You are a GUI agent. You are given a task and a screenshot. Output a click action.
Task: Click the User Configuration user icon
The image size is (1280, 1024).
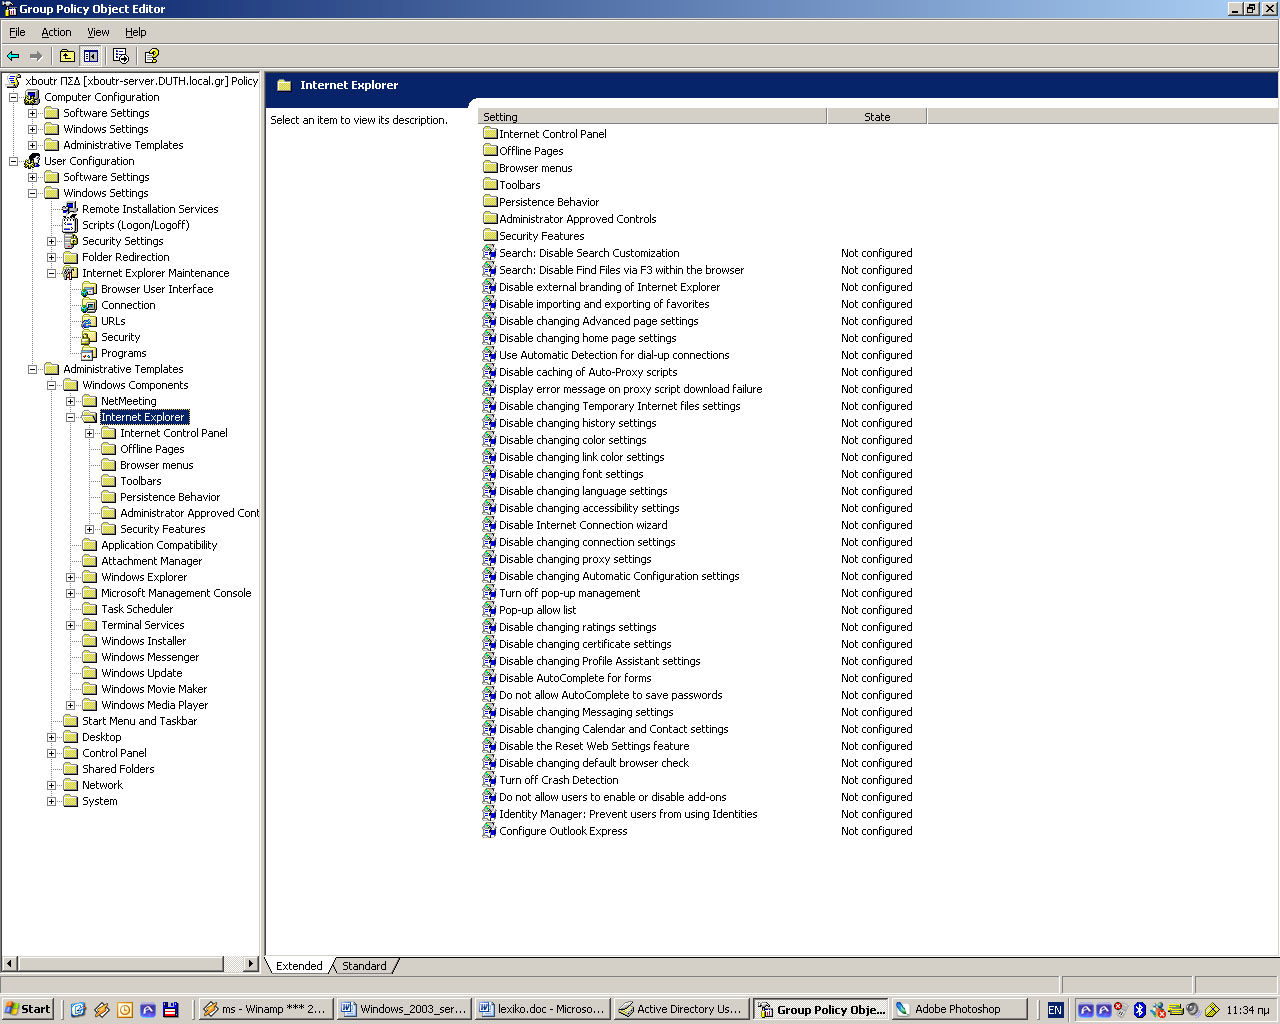pos(33,161)
